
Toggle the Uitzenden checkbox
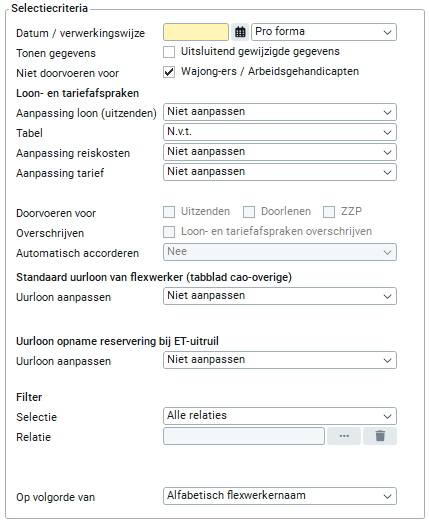169,212
